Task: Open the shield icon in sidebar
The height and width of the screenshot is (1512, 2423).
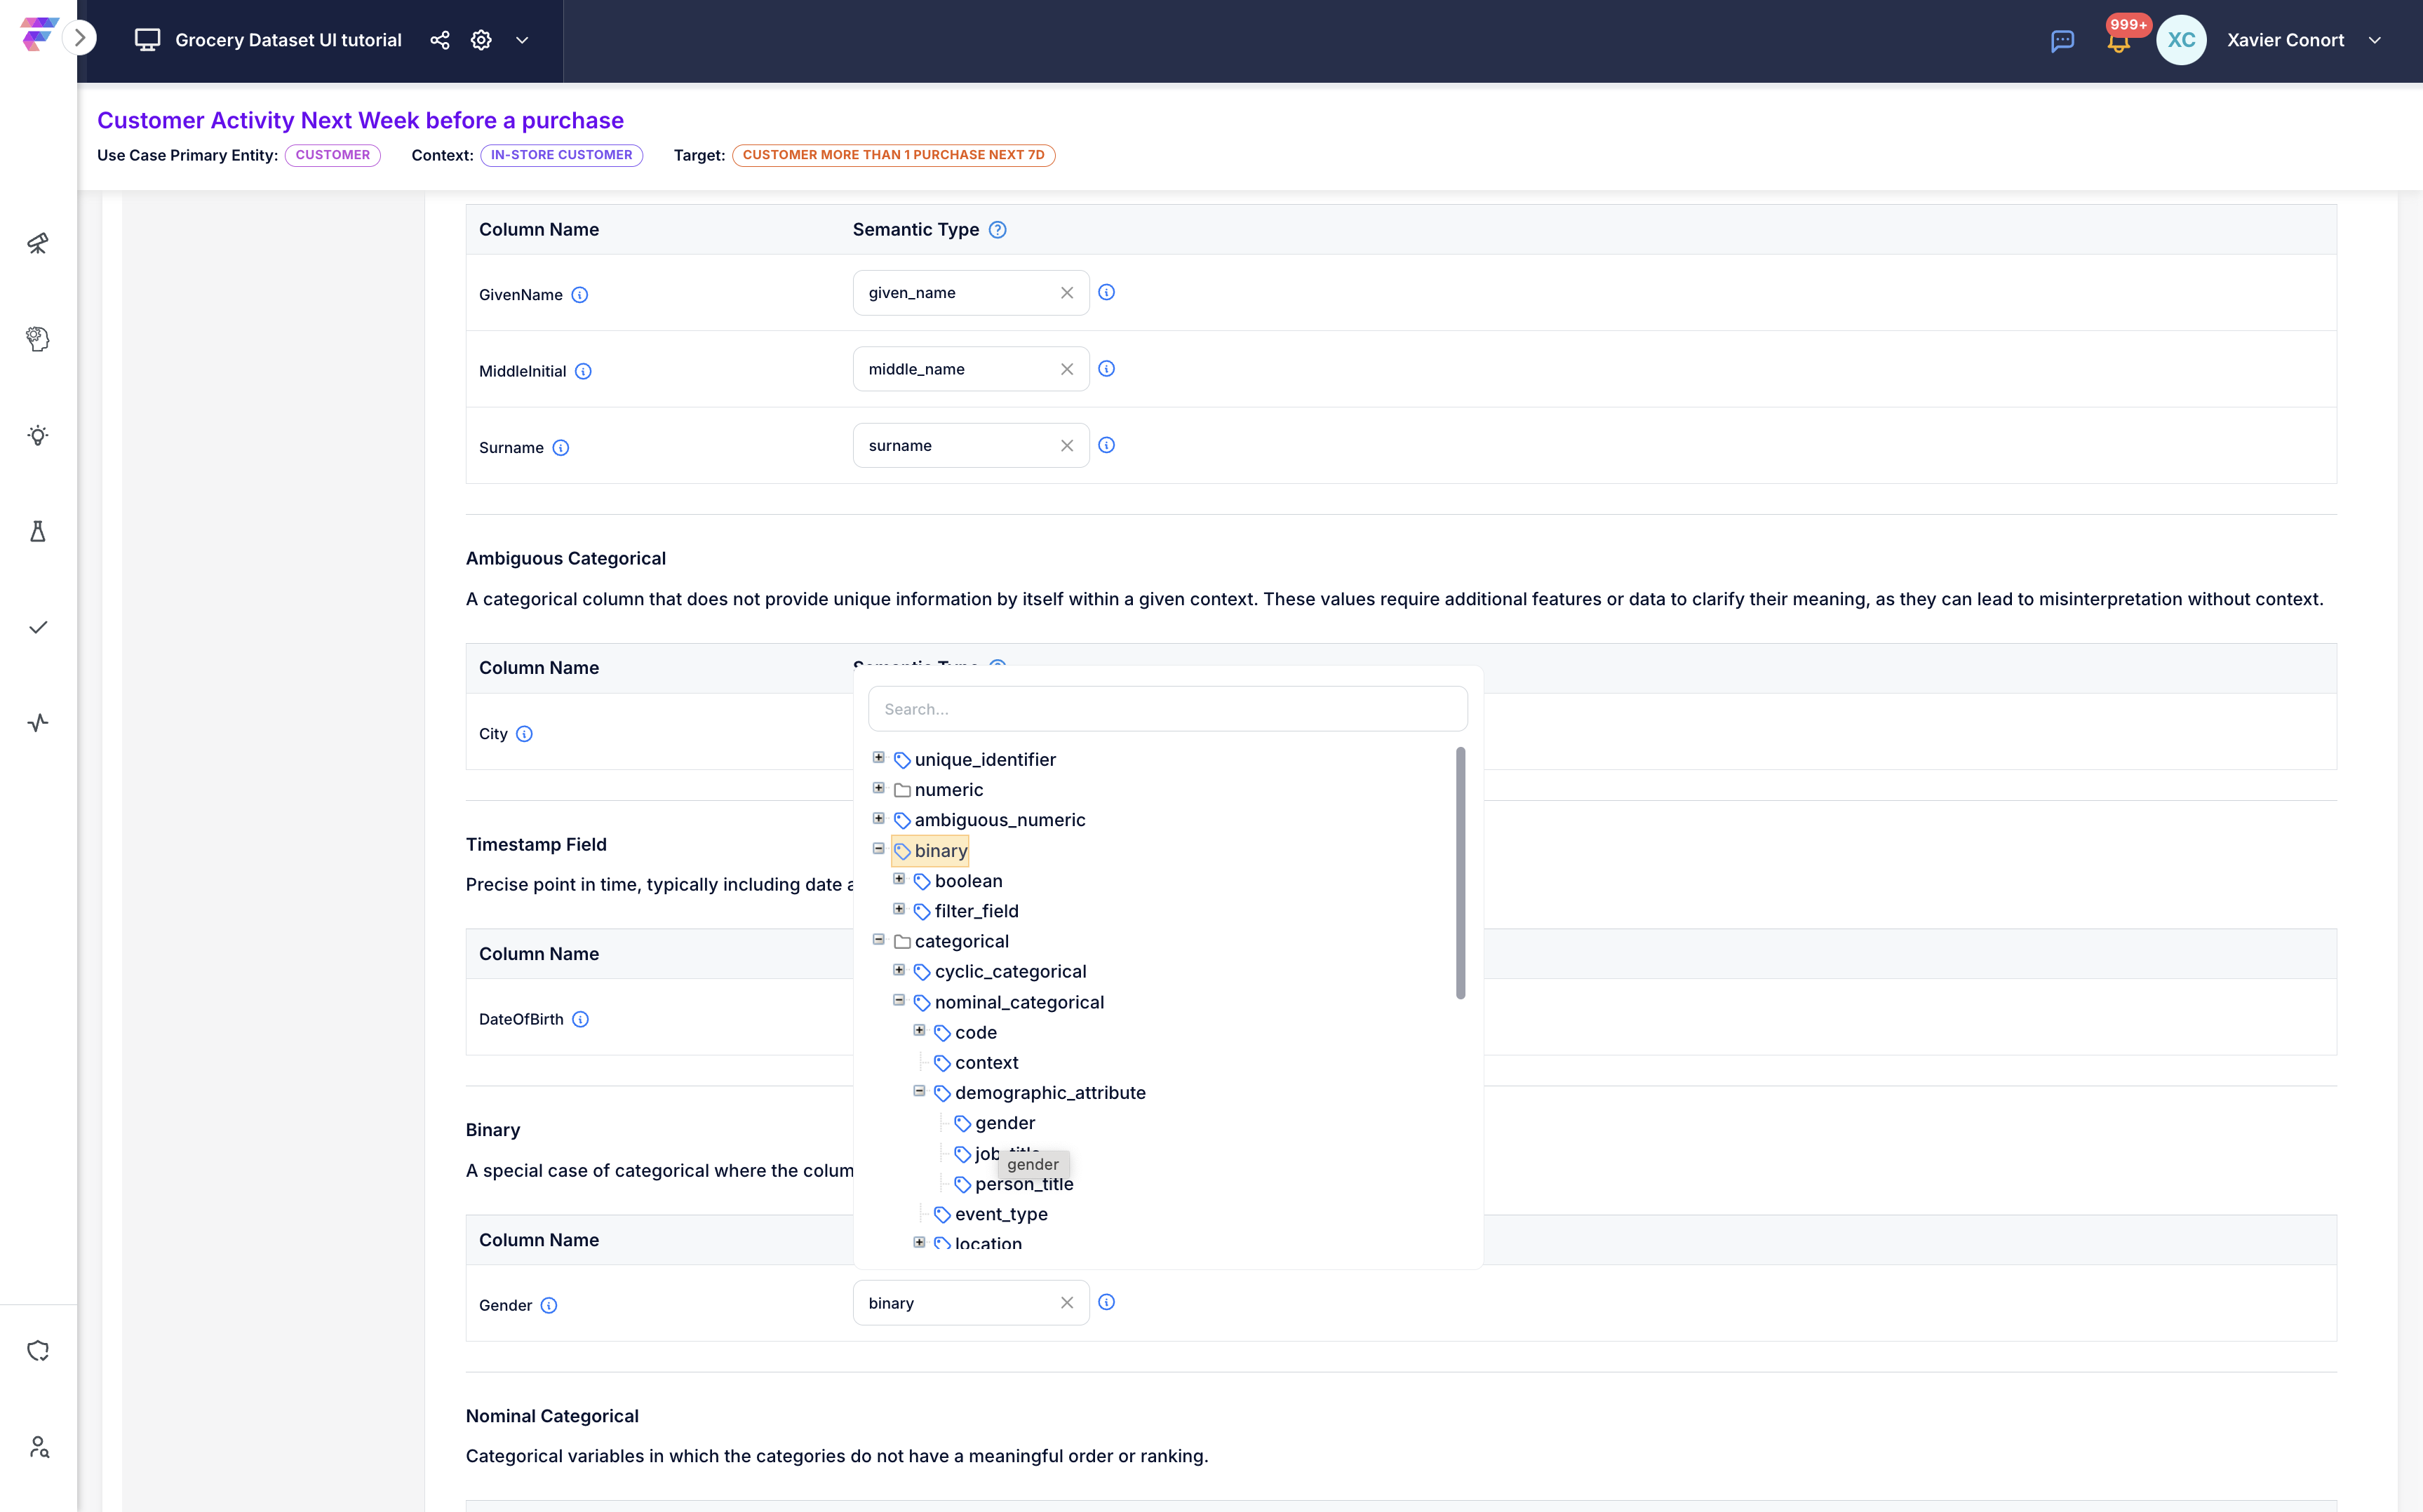Action: tap(38, 1351)
